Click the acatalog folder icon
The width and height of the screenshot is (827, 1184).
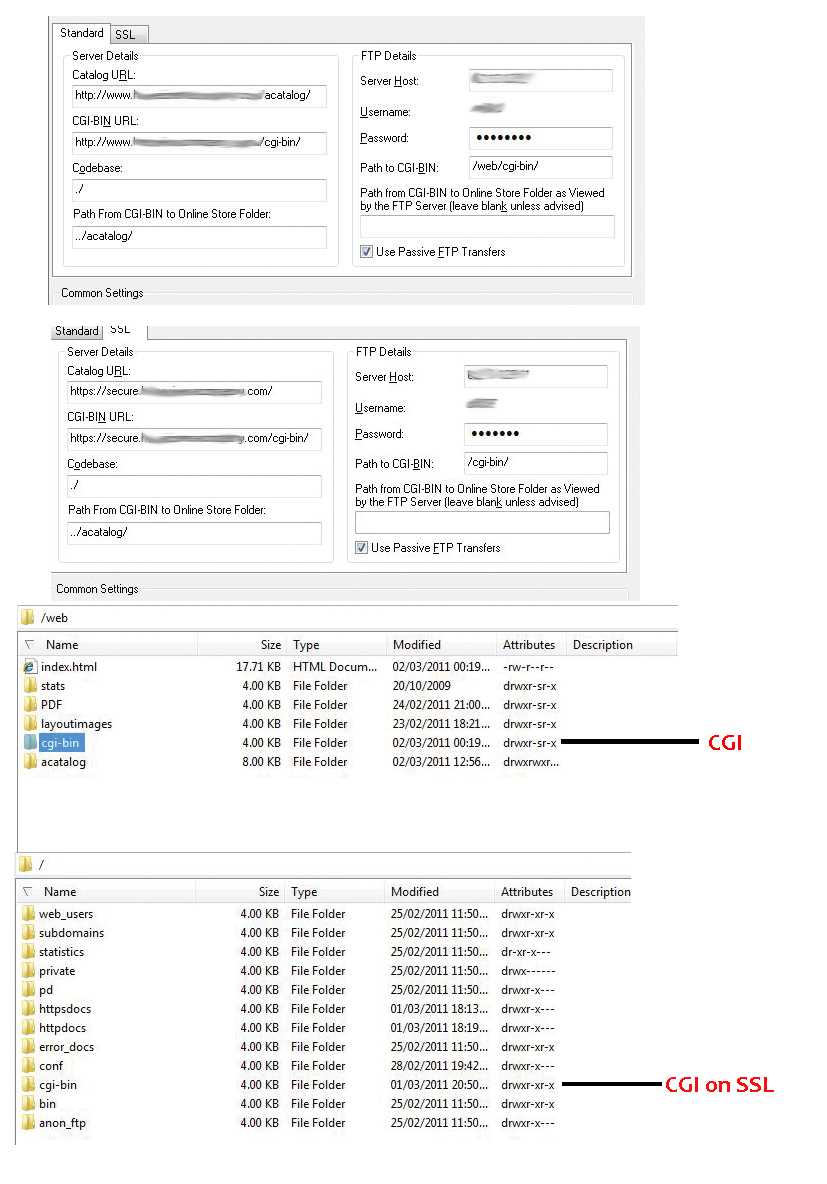pyautogui.click(x=30, y=762)
